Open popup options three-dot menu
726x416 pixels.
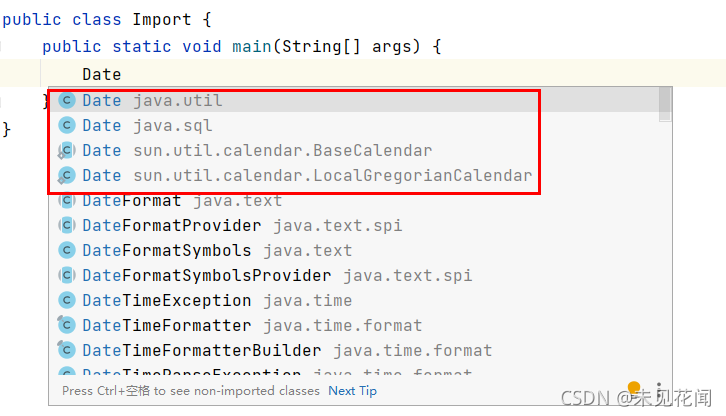click(x=659, y=390)
